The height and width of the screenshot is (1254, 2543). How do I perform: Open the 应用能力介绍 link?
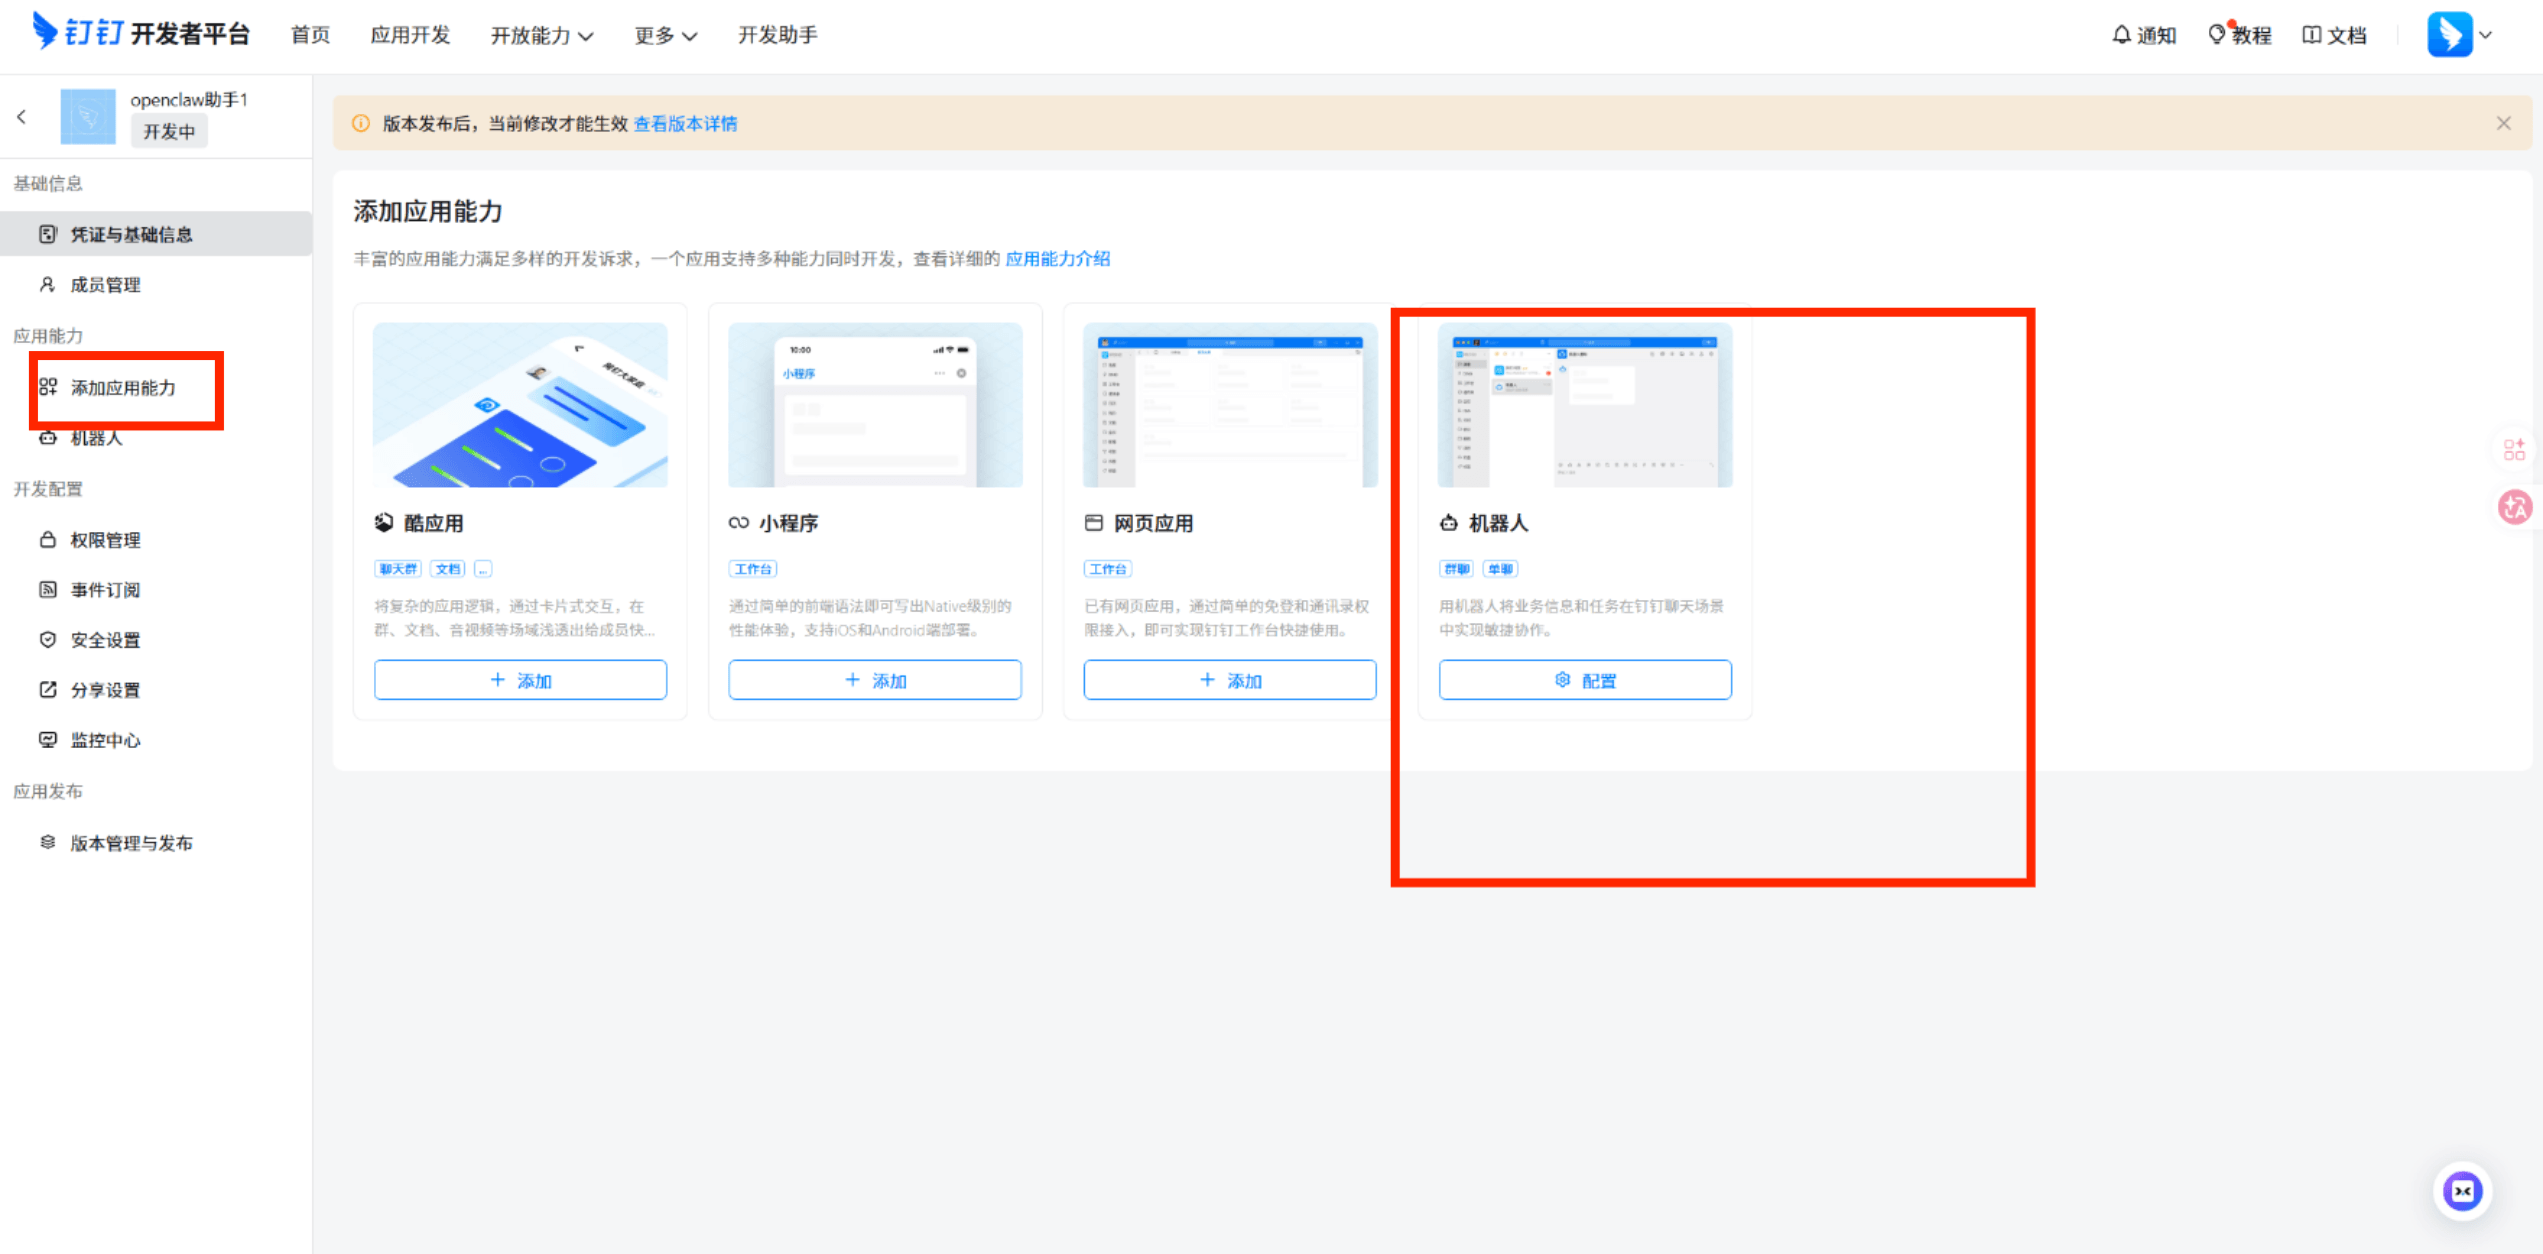coord(1057,259)
